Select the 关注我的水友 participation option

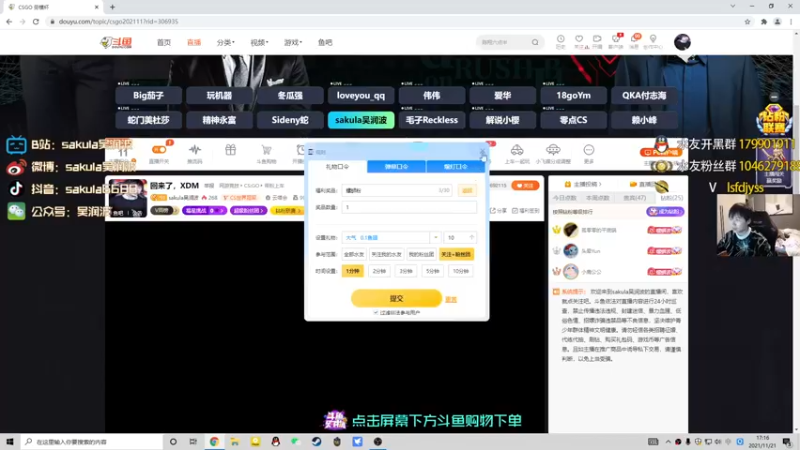386,254
